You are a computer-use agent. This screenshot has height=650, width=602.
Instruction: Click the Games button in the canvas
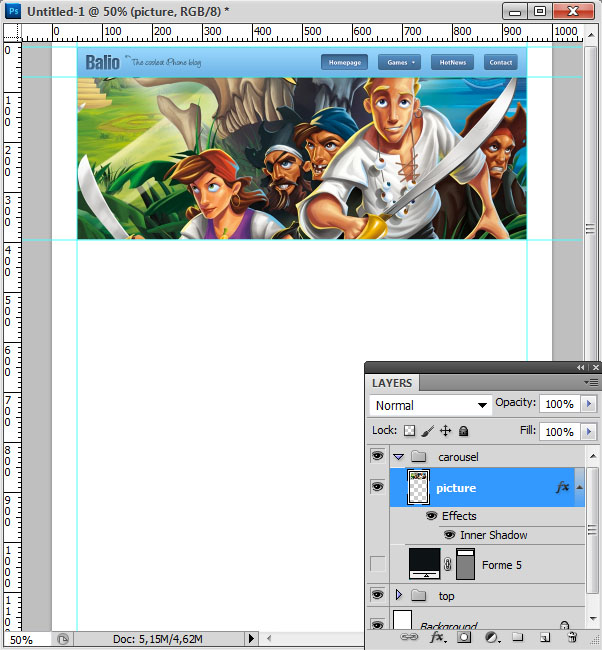click(x=399, y=62)
